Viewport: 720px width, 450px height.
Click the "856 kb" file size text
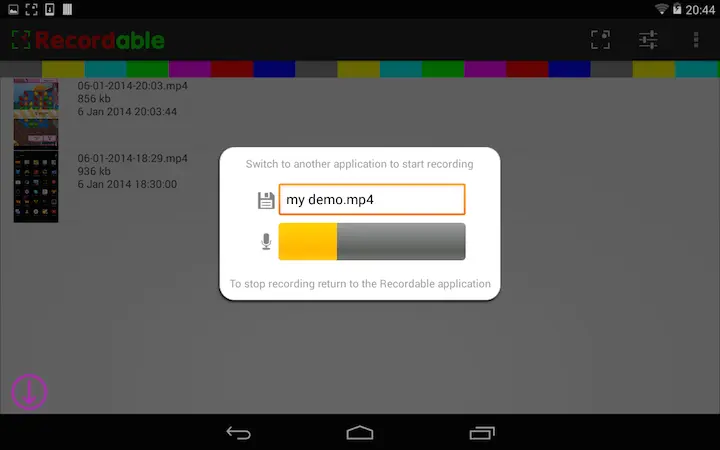(x=94, y=99)
